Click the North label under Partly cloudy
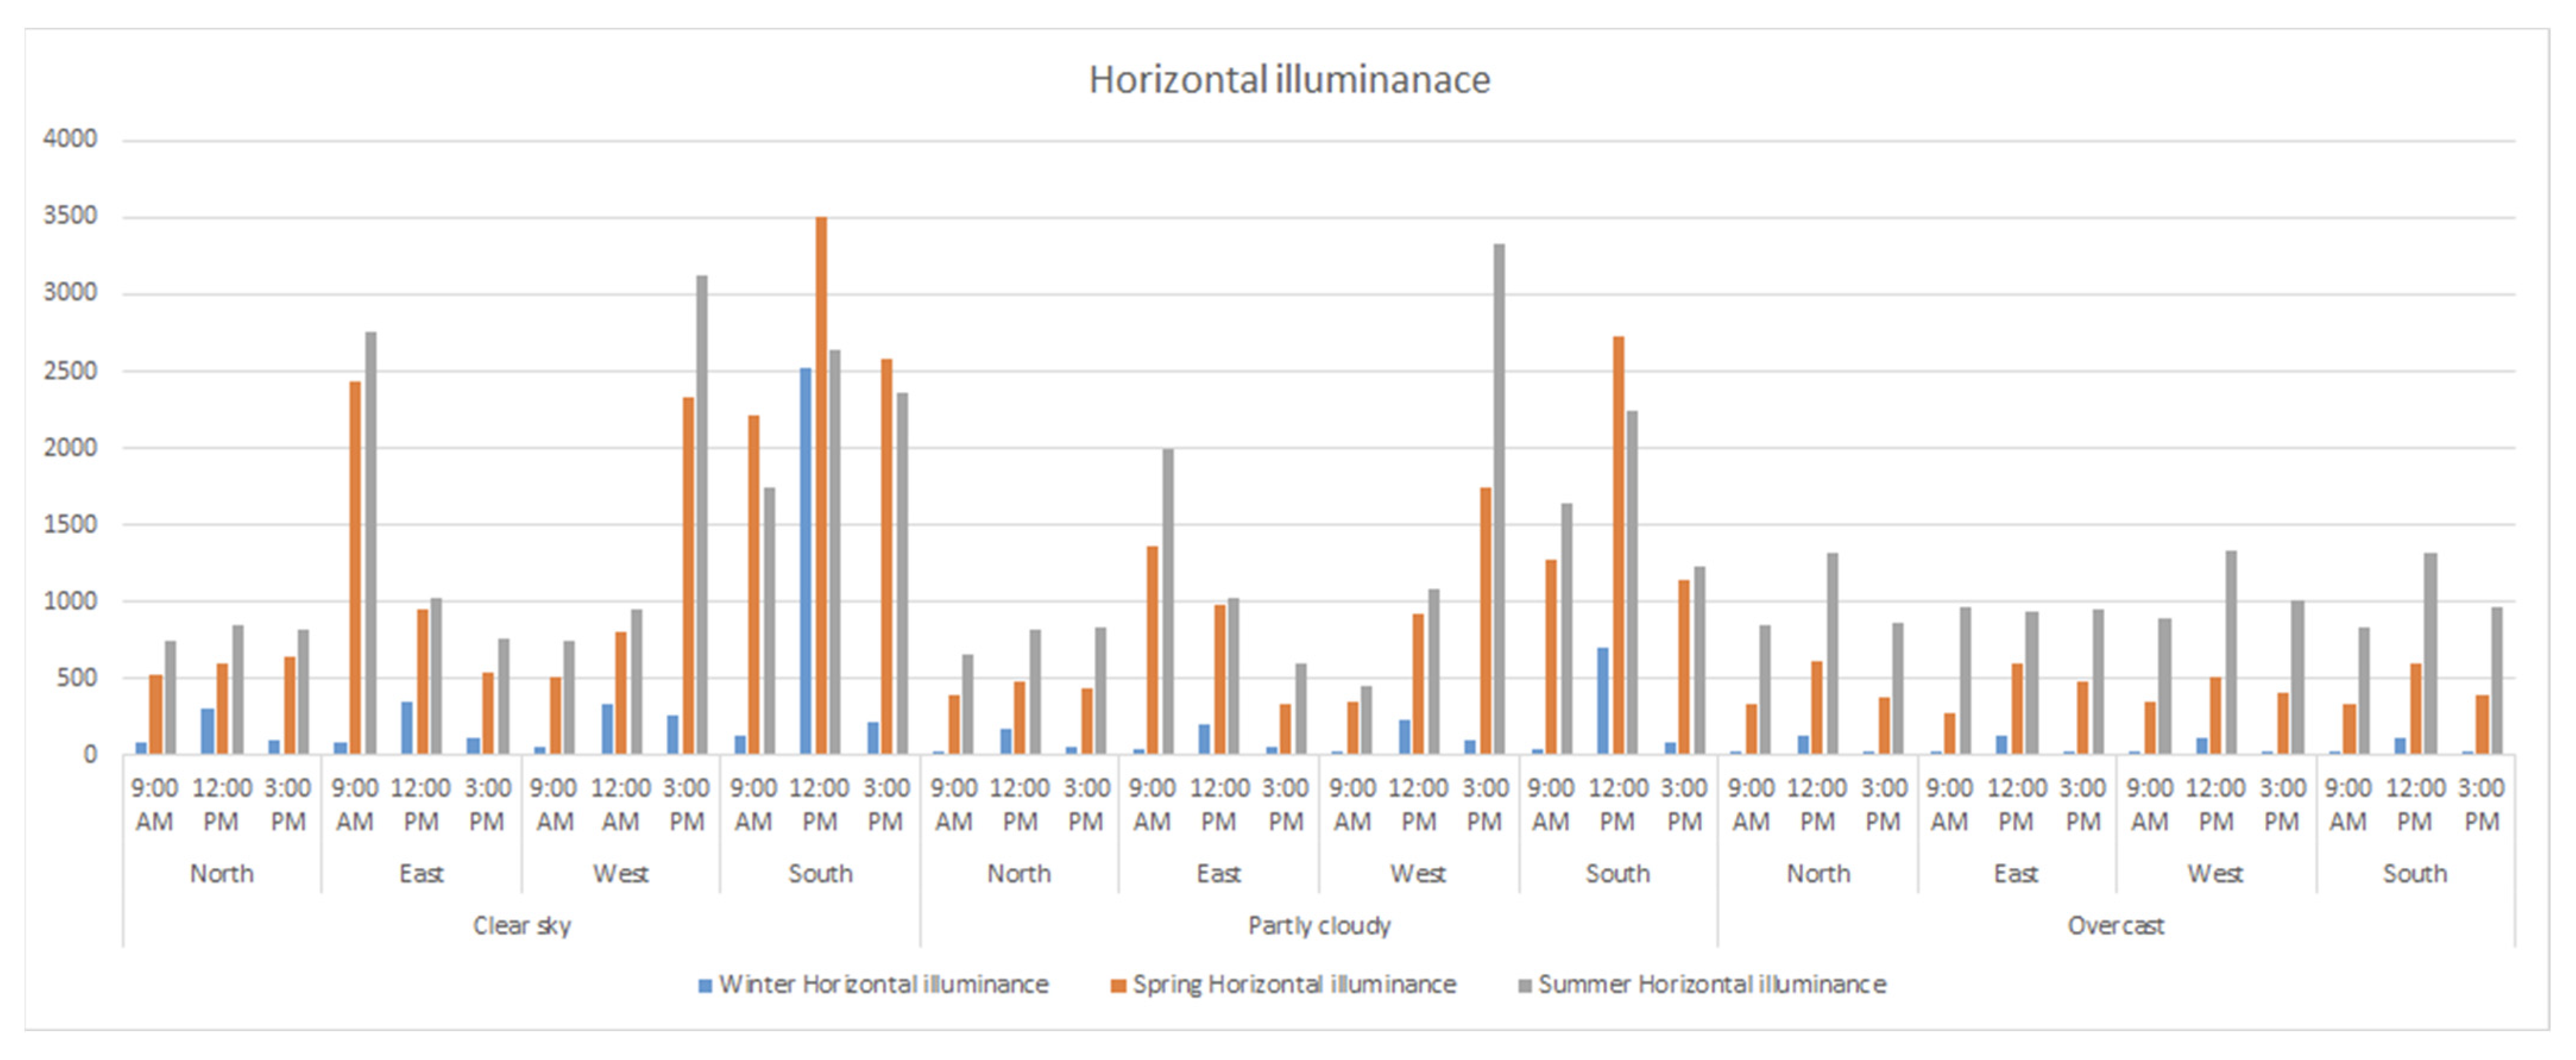2576x1060 pixels. 1019,874
